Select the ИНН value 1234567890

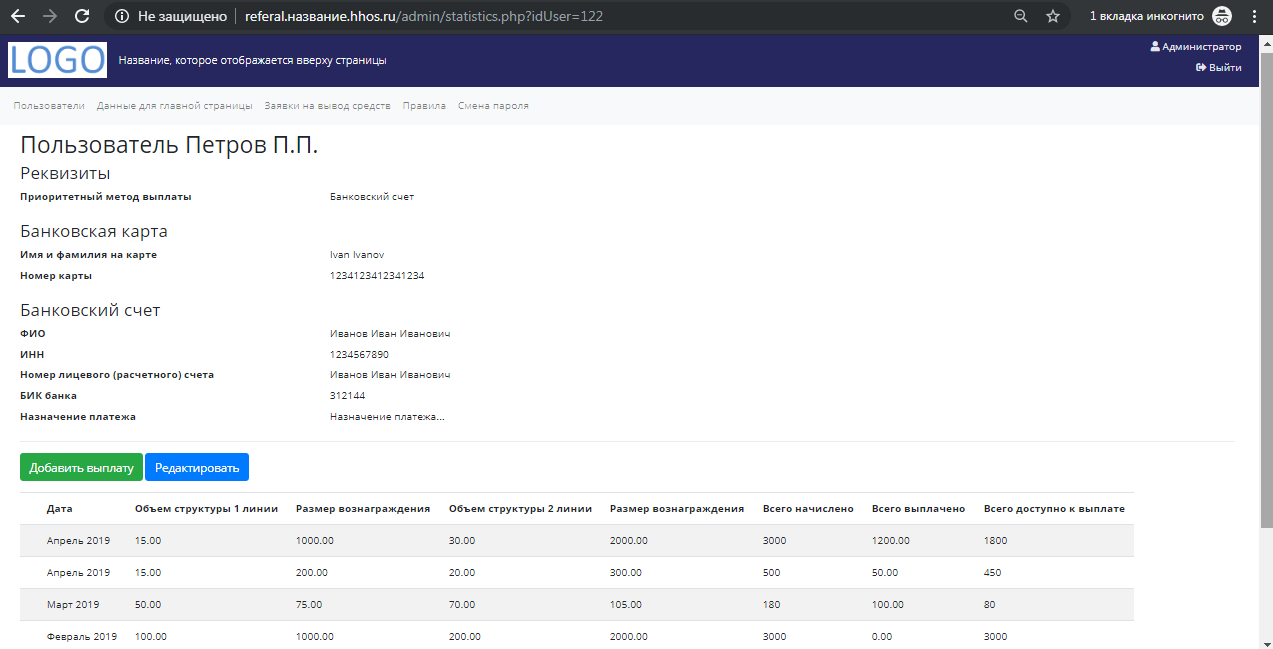[359, 355]
